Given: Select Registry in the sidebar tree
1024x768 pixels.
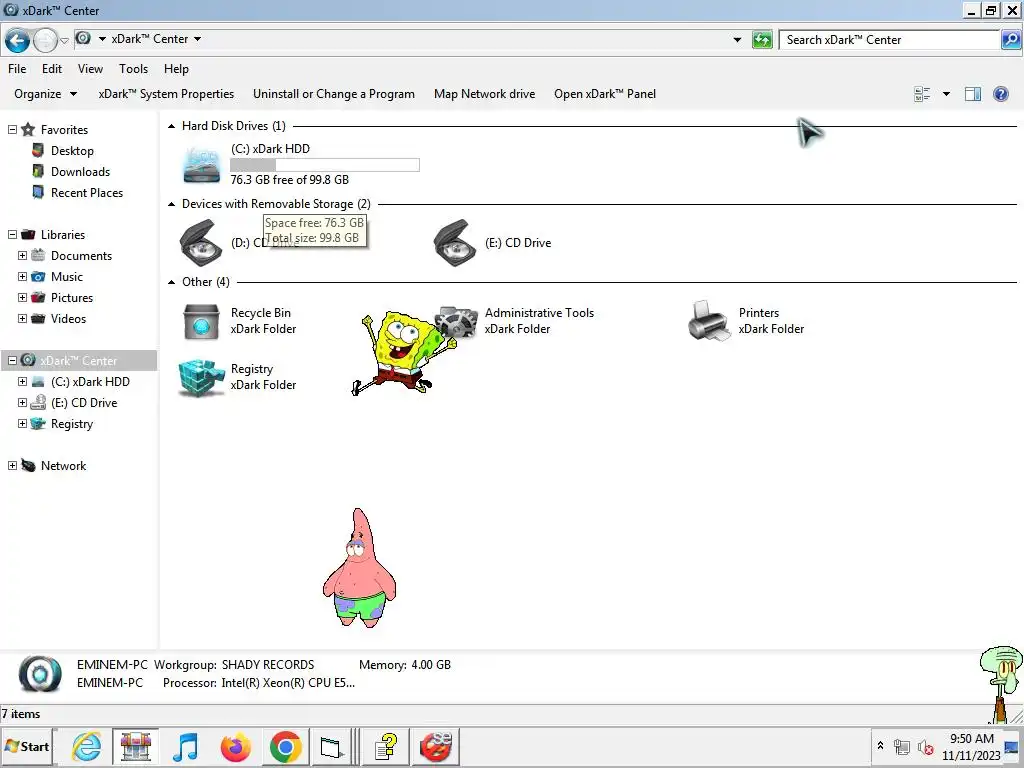Looking at the screenshot, I should 72,424.
